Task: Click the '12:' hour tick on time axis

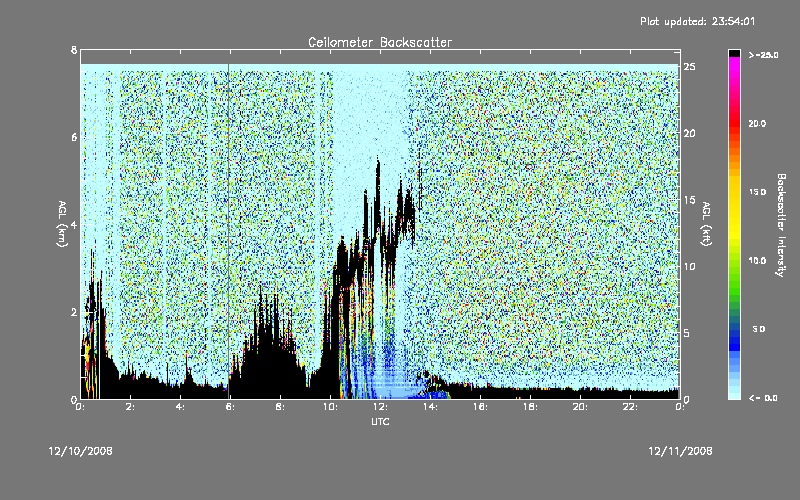Action: click(380, 407)
